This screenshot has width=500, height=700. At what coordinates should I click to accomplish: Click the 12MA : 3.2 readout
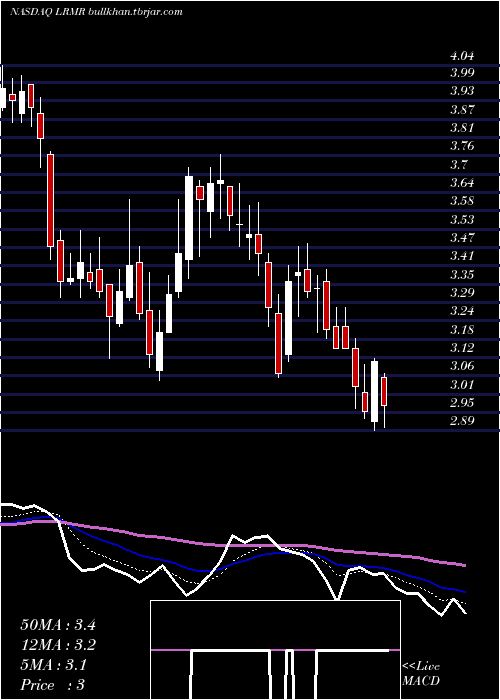58,645
